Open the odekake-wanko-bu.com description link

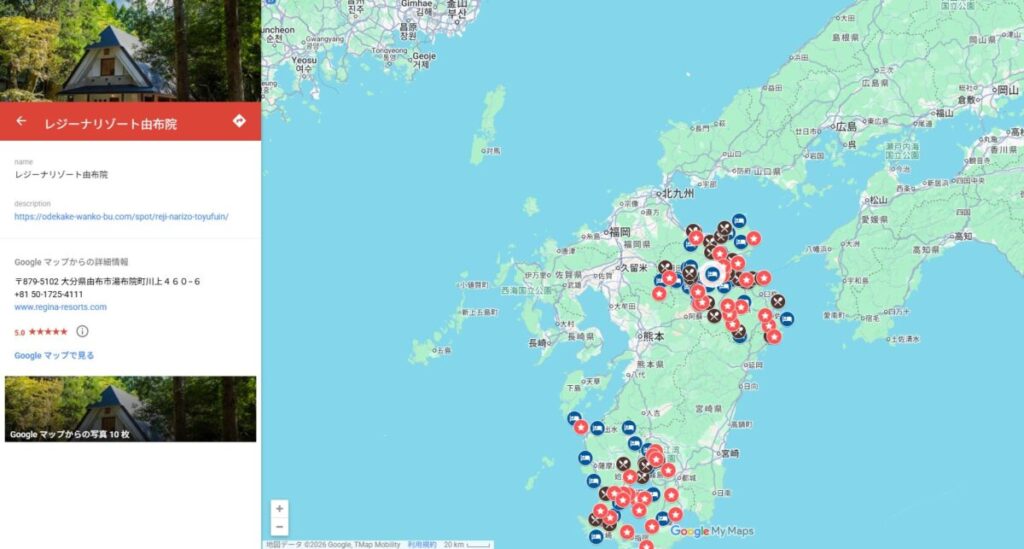pyautogui.click(x=121, y=216)
